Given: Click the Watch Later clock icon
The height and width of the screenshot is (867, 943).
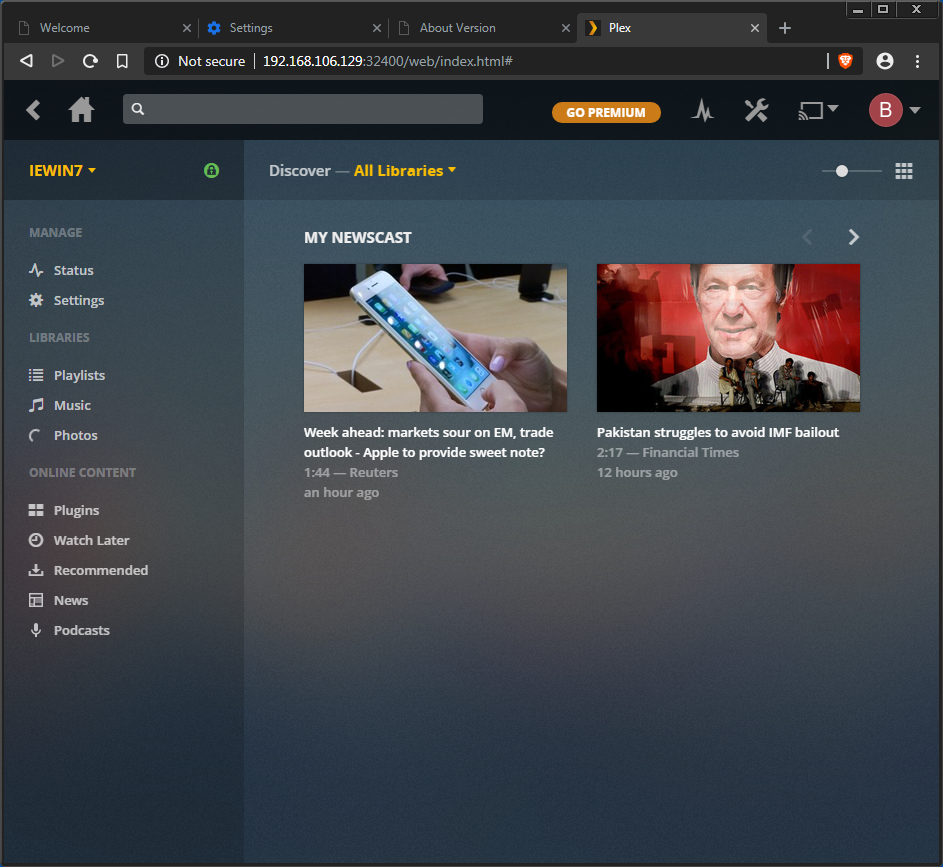Looking at the screenshot, I should [x=36, y=540].
